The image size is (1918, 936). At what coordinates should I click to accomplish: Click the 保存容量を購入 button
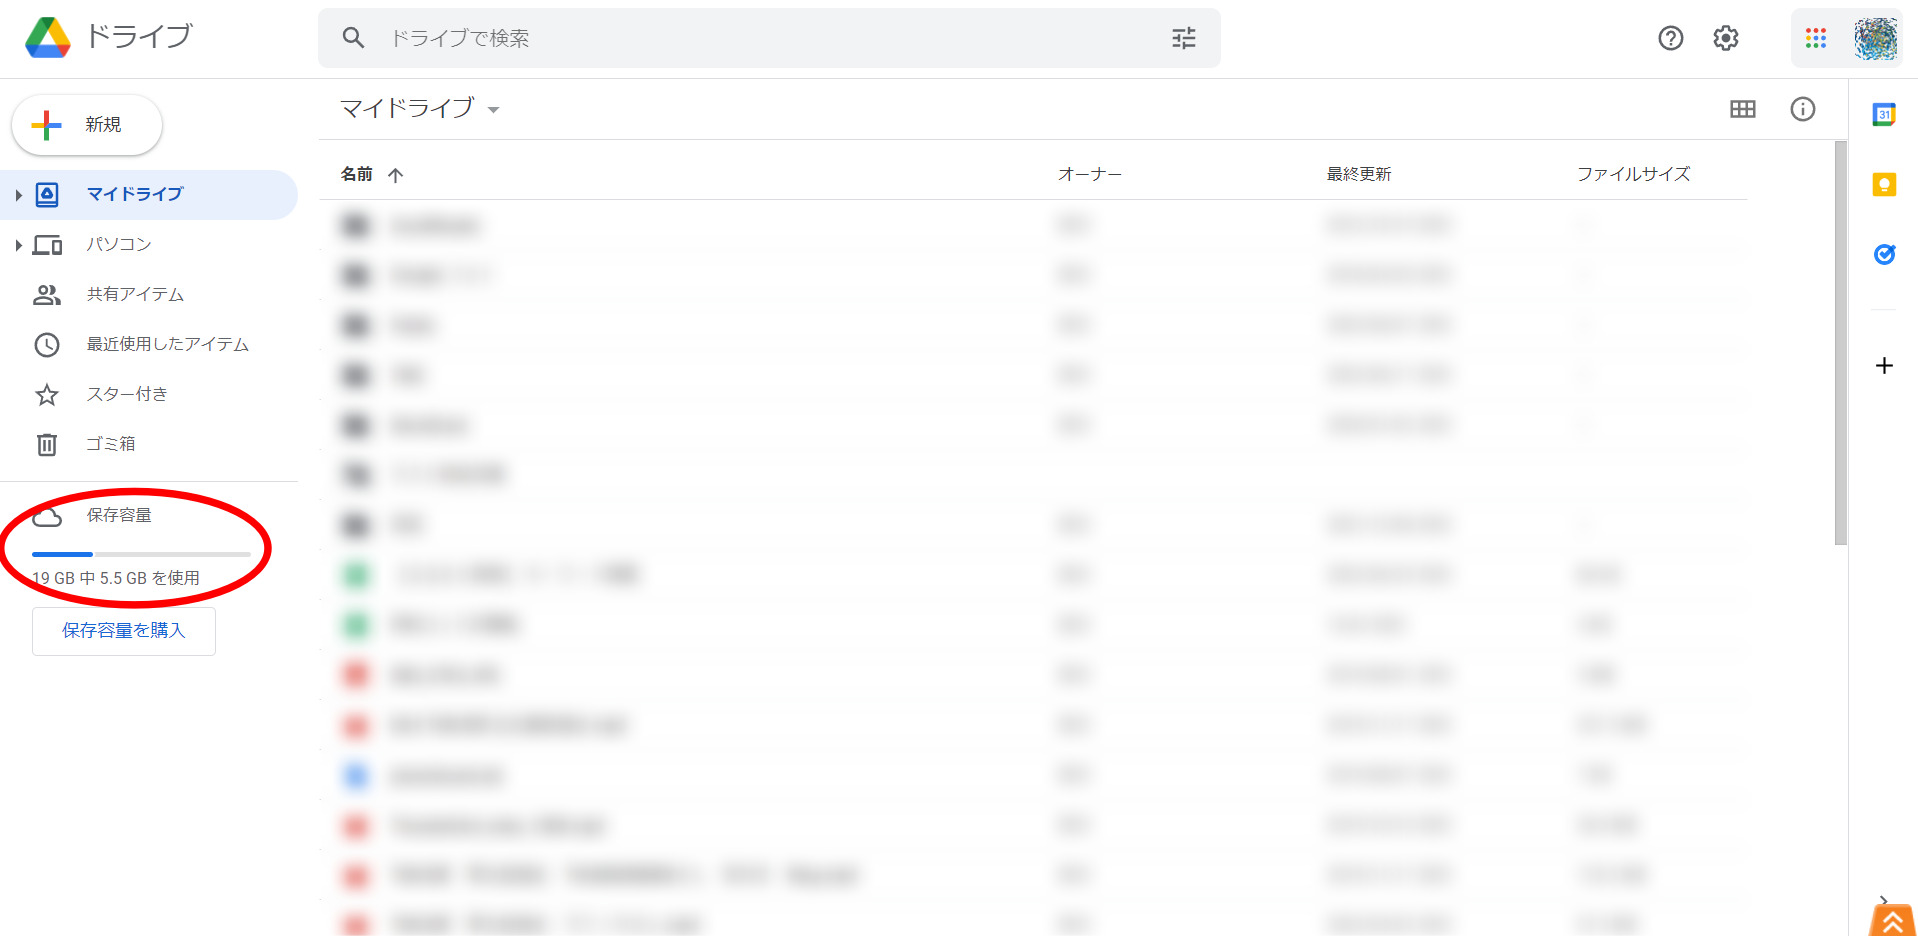[124, 631]
